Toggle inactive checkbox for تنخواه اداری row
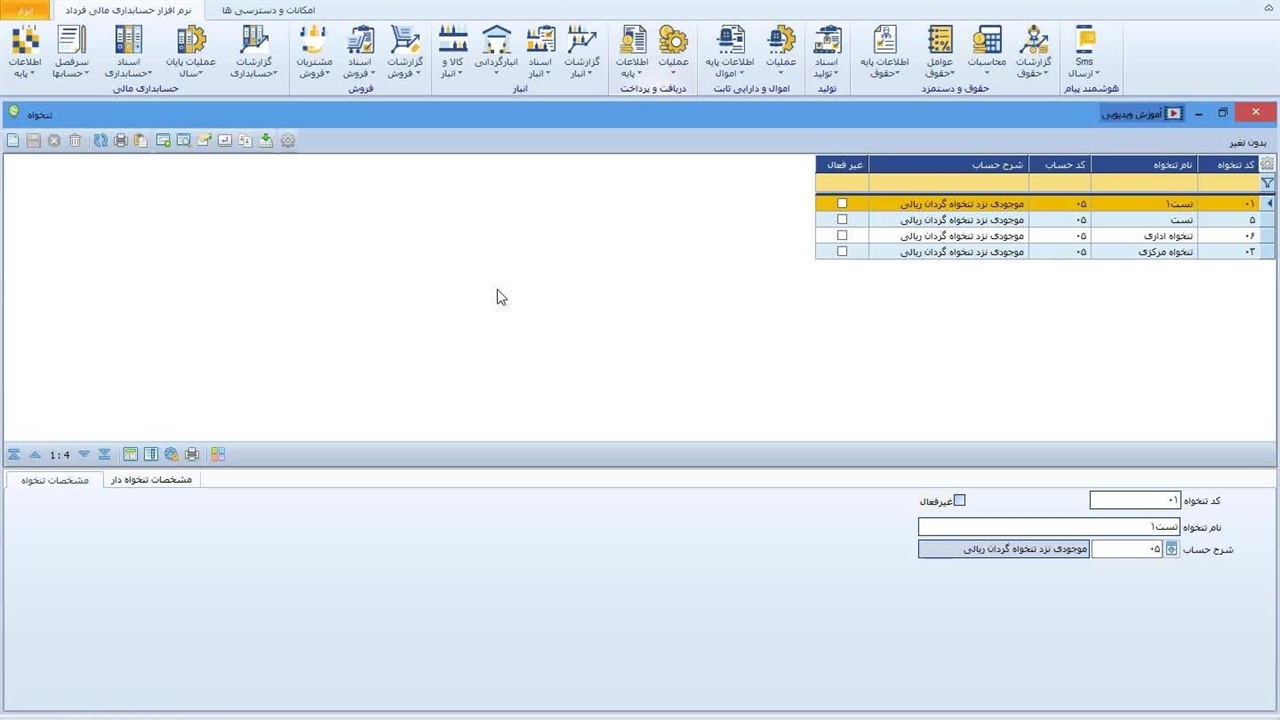Viewport: 1280px width, 720px height. (x=842, y=236)
